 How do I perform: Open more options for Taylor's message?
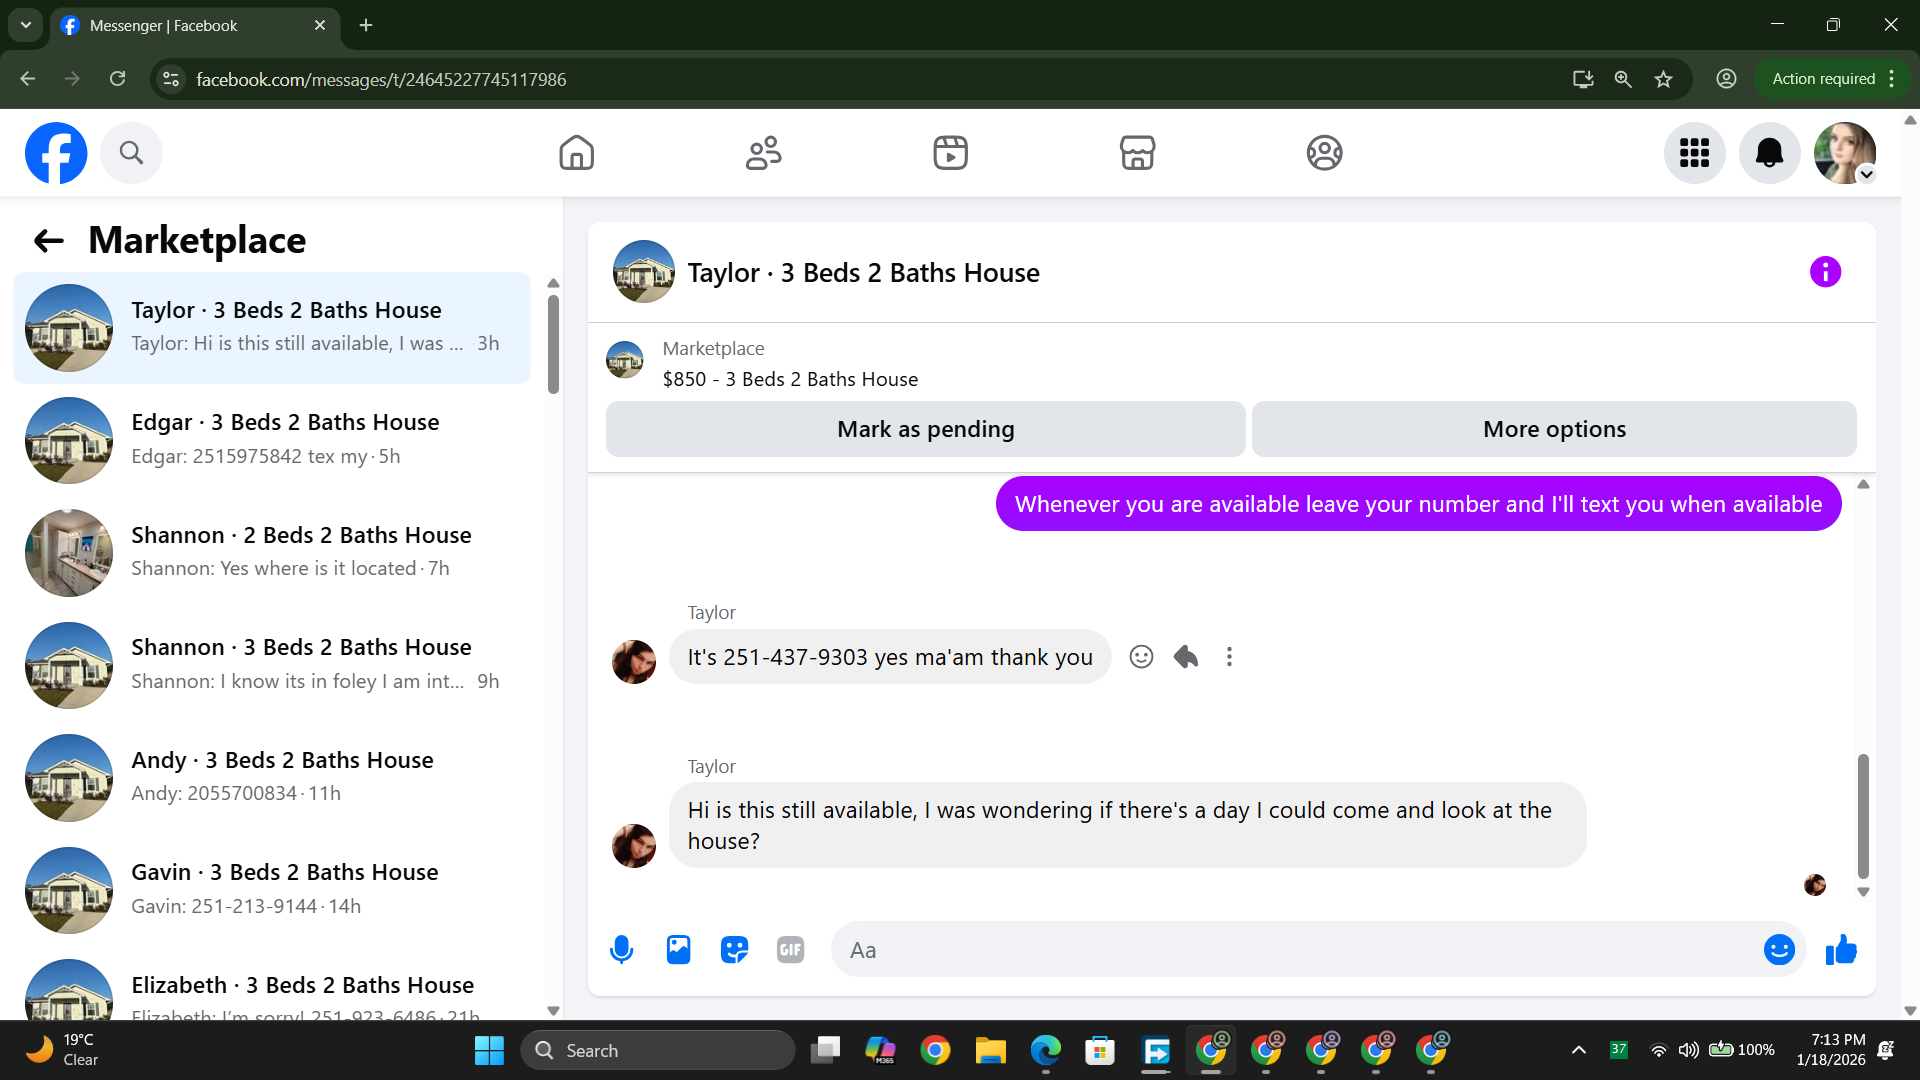point(1229,657)
